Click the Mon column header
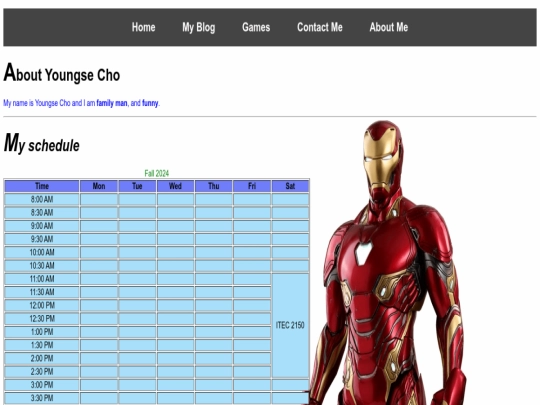 [x=99, y=186]
